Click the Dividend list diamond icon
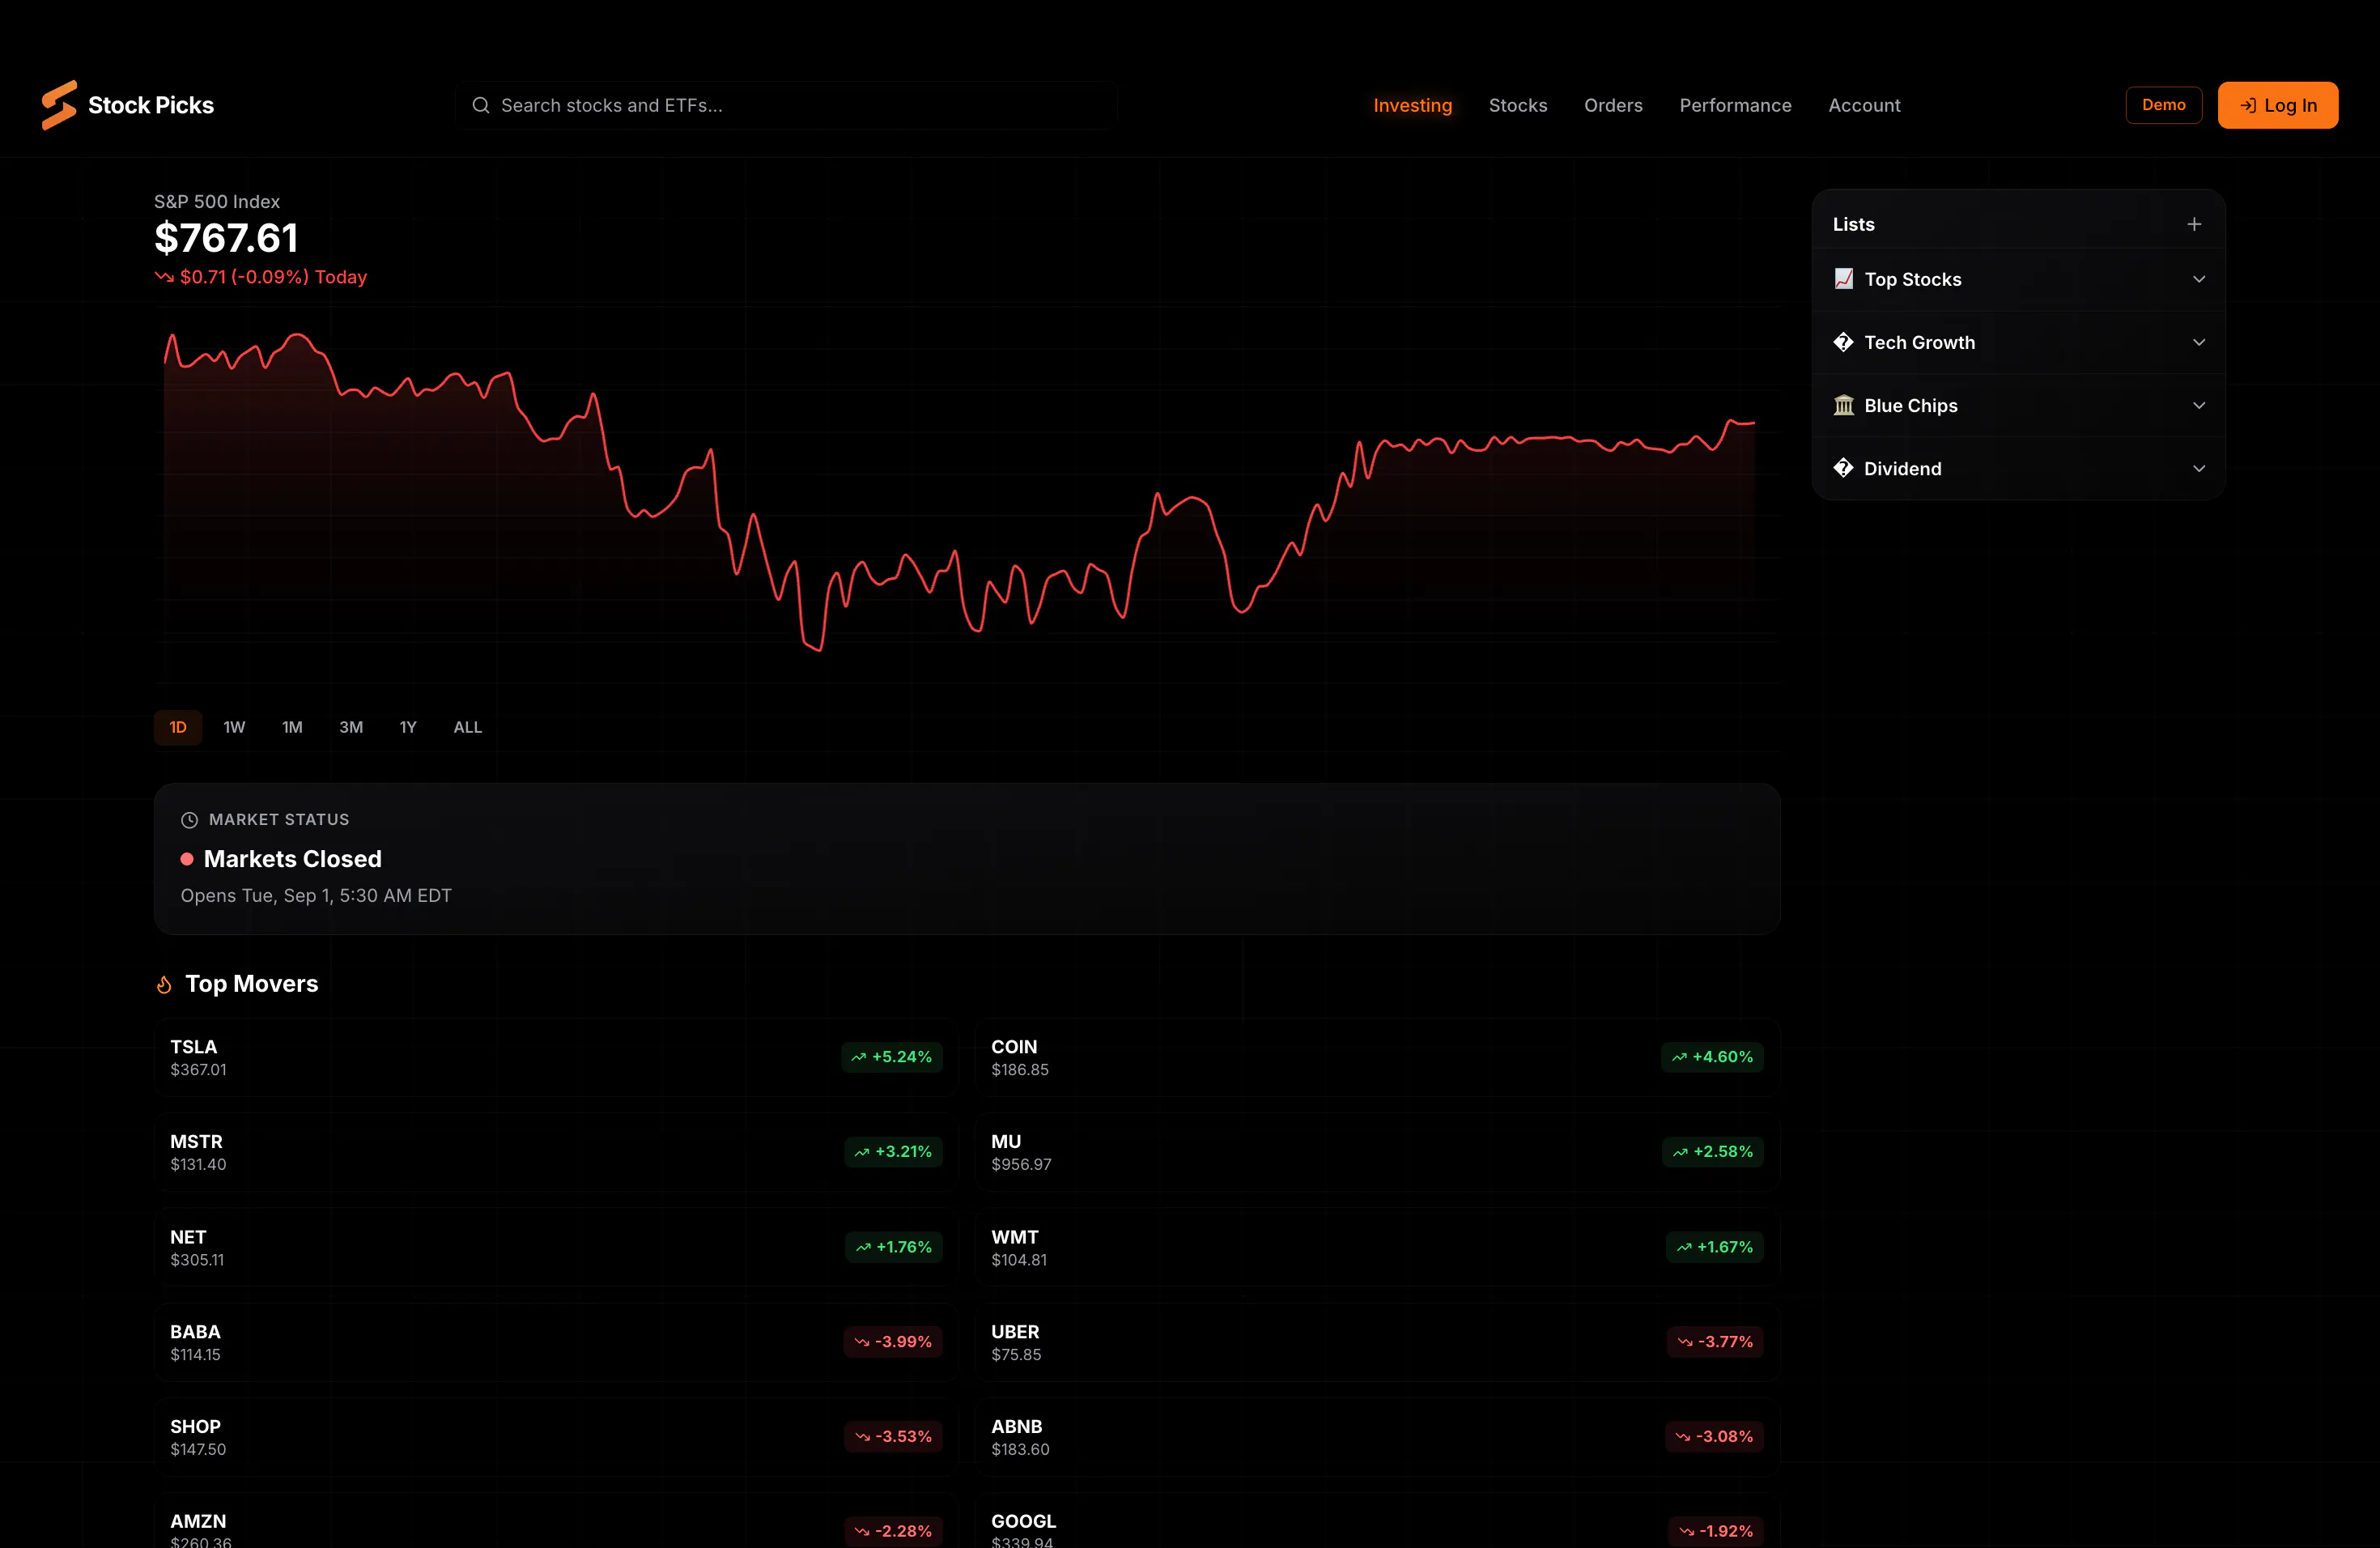 pos(1843,468)
